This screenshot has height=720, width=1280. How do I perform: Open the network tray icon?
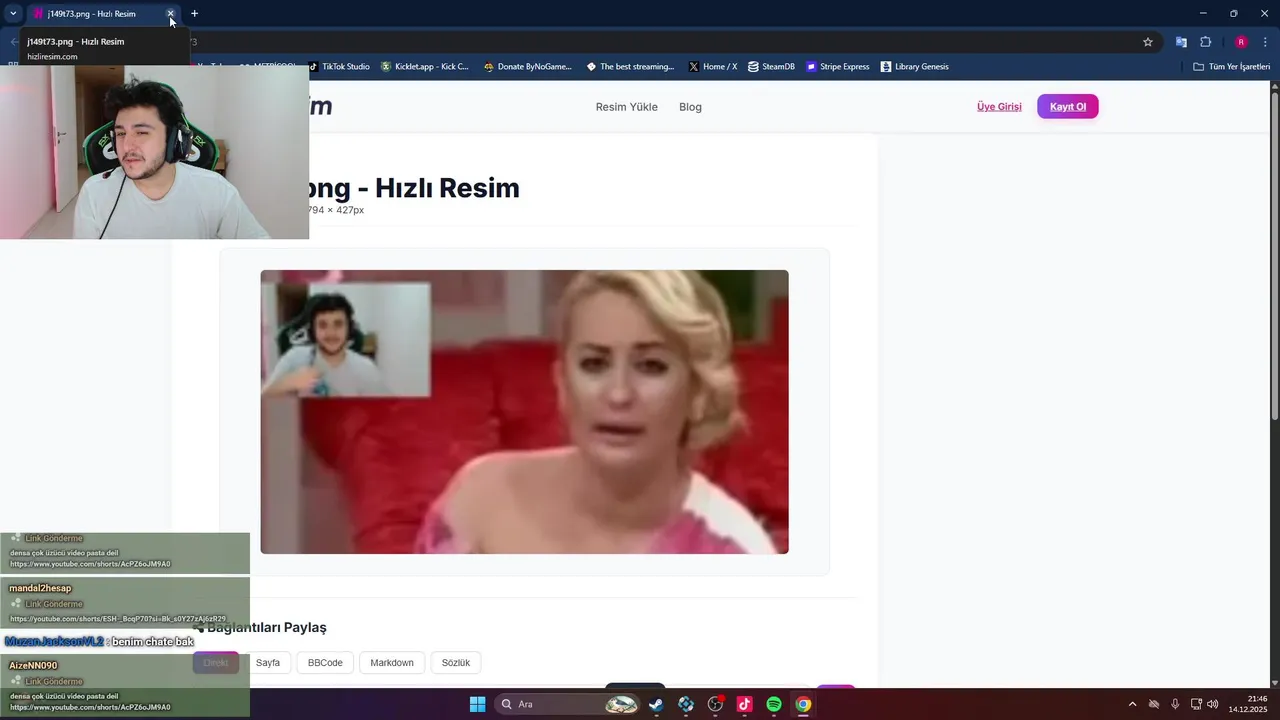[1196, 704]
